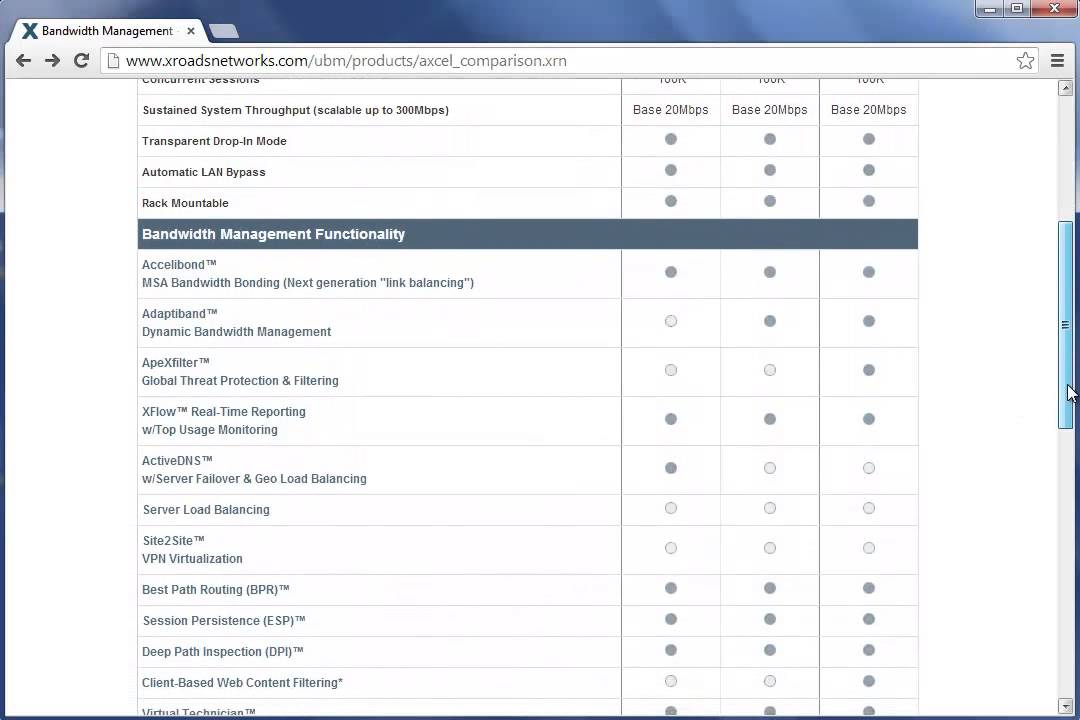Click VPN Virtualization description text

tap(192, 559)
